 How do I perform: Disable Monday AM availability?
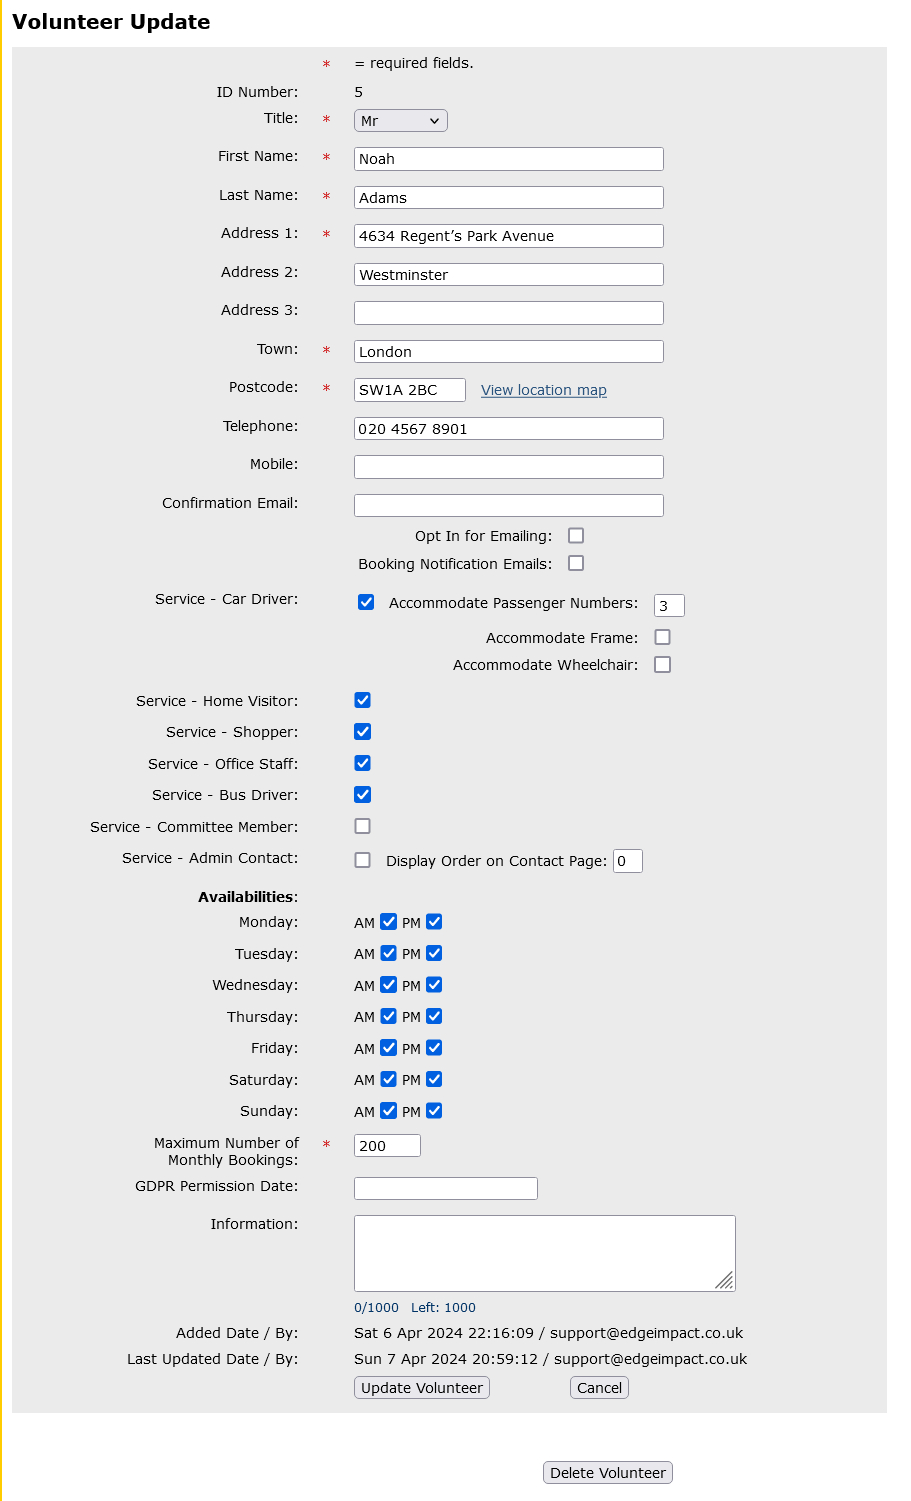pyautogui.click(x=389, y=922)
